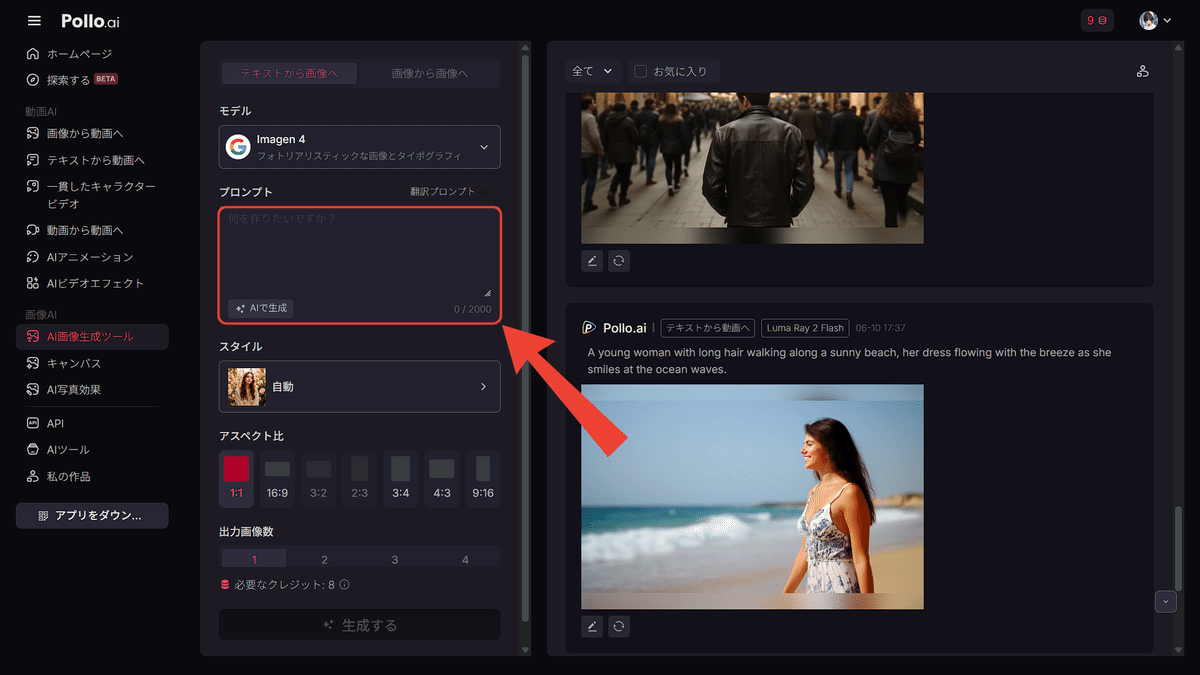Screen dimensions: 1200x675
Task: Open the credits badge showing 9
Action: 1097,20
